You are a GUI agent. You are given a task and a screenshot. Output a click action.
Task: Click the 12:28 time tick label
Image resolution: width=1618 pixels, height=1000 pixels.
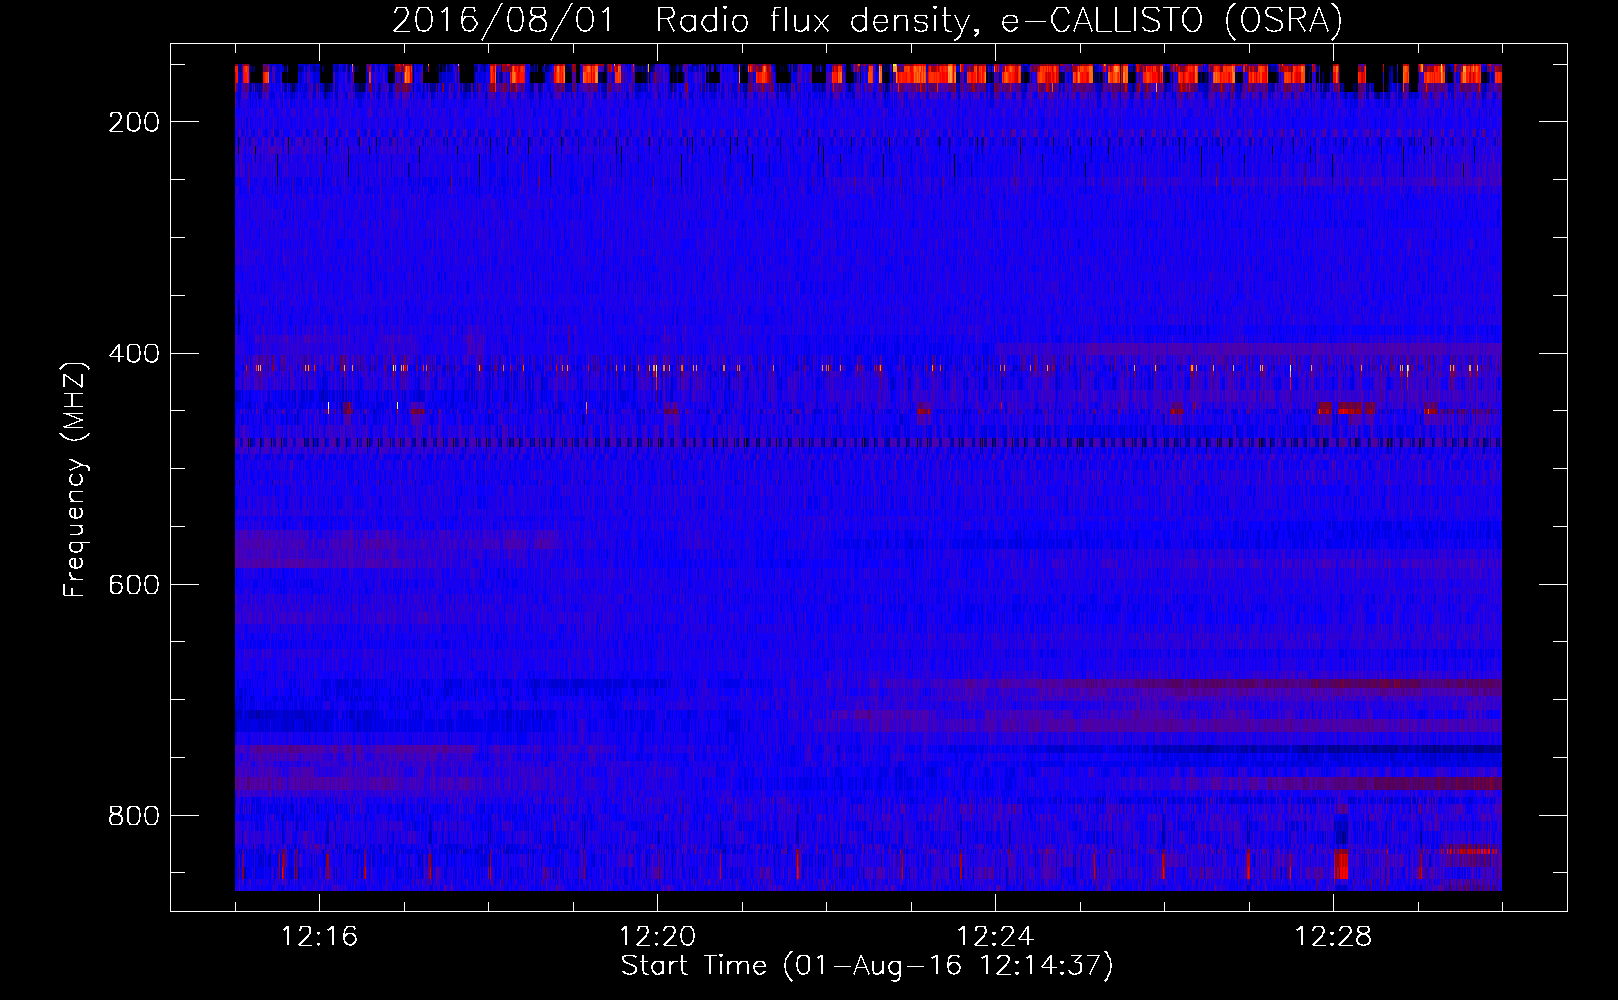(x=1333, y=937)
